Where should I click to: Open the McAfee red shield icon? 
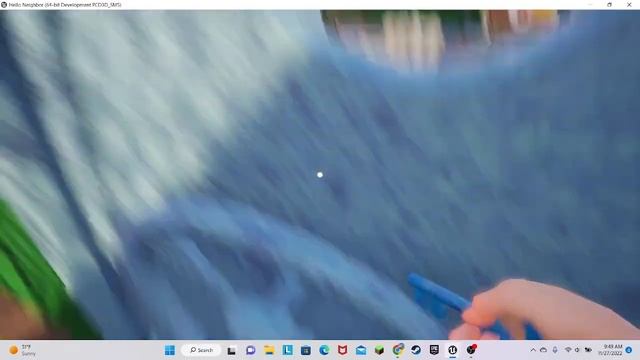click(342, 350)
